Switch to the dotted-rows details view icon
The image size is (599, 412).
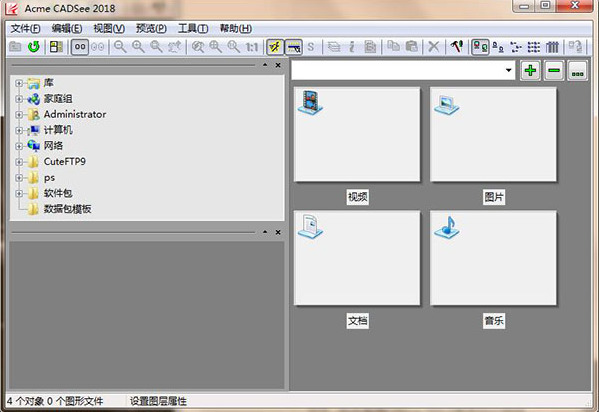(534, 47)
